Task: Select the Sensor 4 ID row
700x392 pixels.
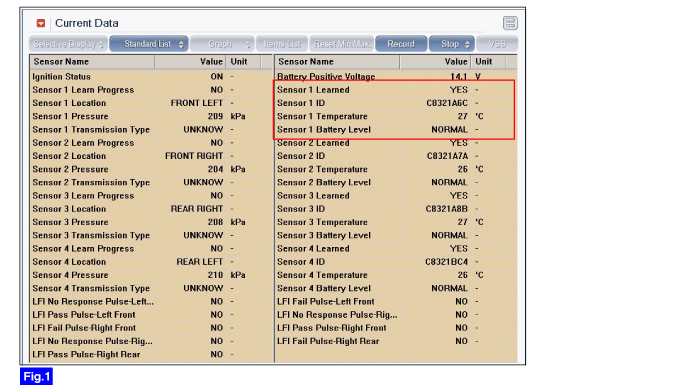Action: 396,262
